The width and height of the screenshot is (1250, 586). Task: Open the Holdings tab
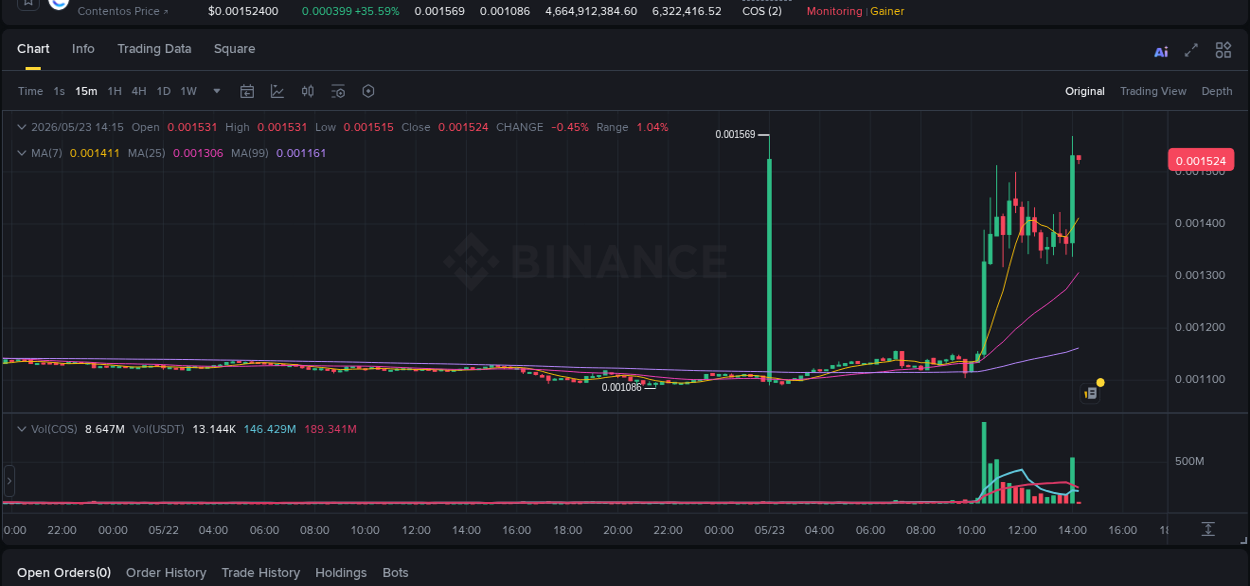point(341,573)
